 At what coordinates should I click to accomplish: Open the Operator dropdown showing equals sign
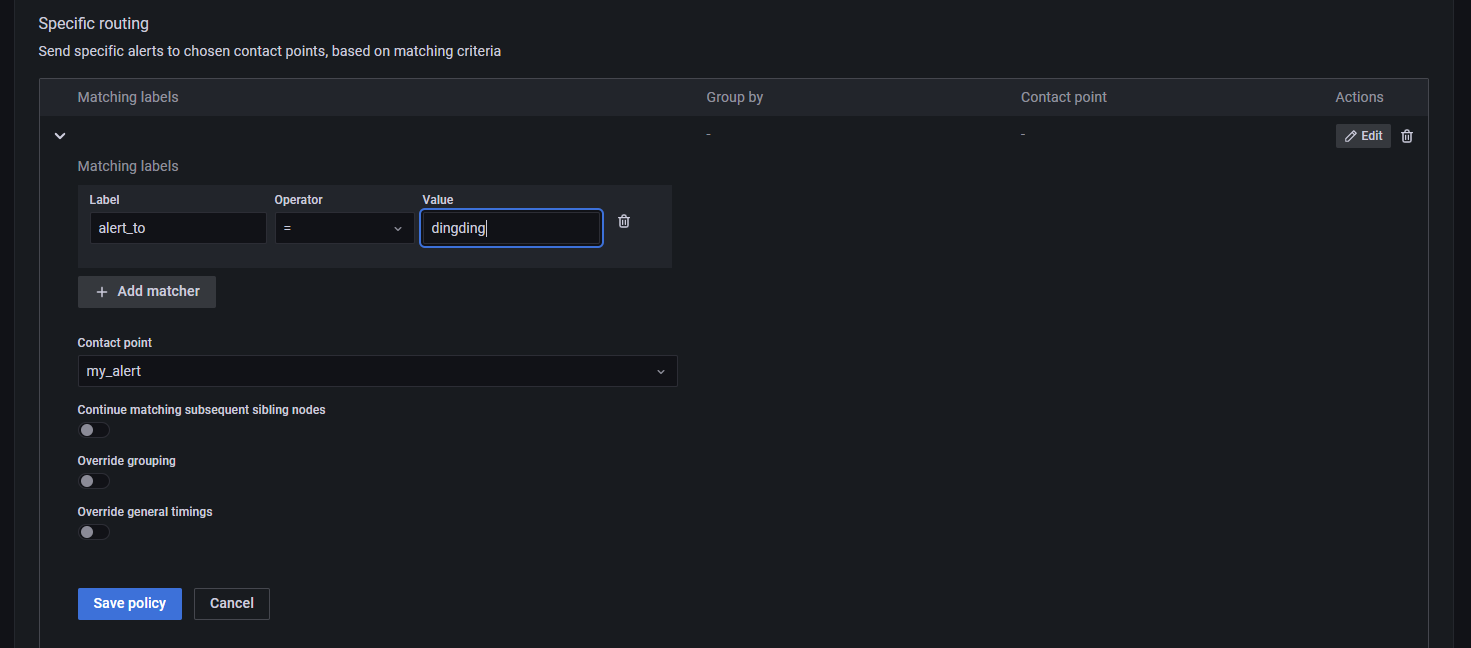pyautogui.click(x=345, y=228)
